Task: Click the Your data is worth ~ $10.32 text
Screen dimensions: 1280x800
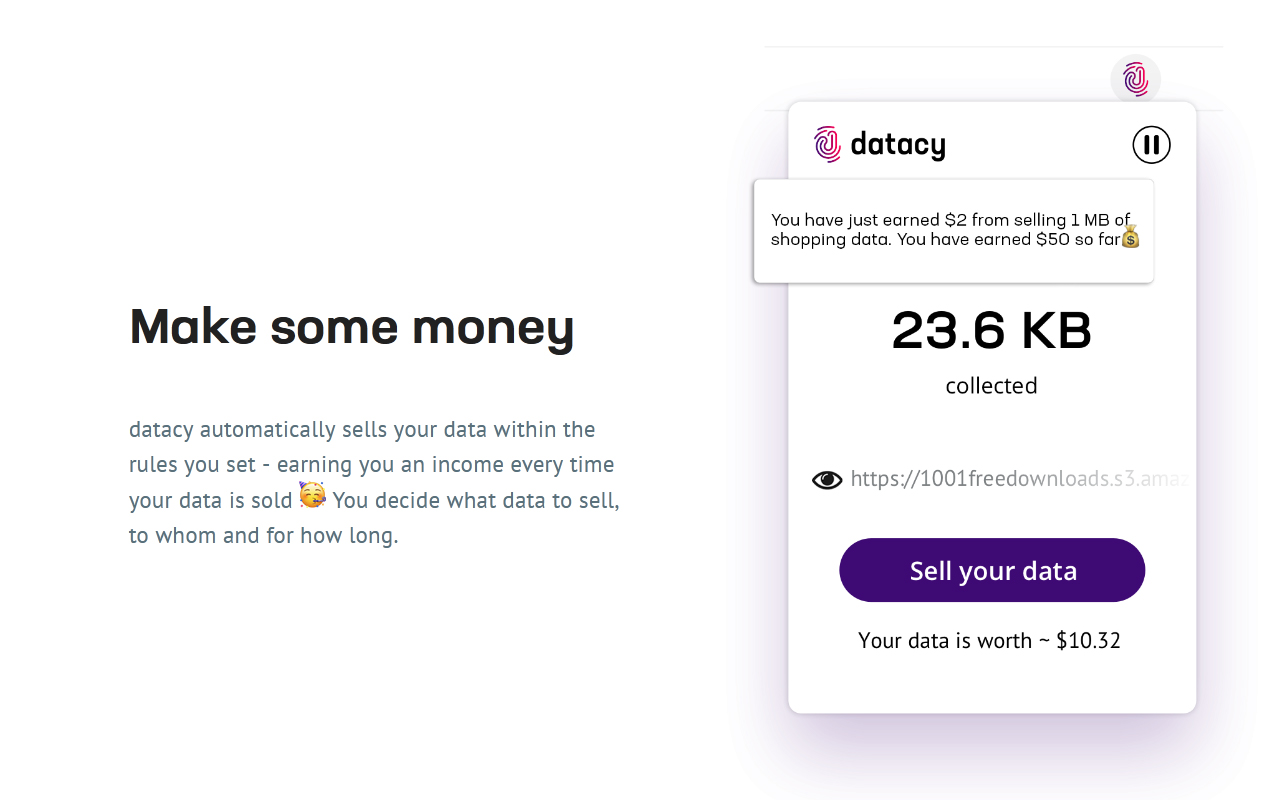Action: click(x=988, y=640)
